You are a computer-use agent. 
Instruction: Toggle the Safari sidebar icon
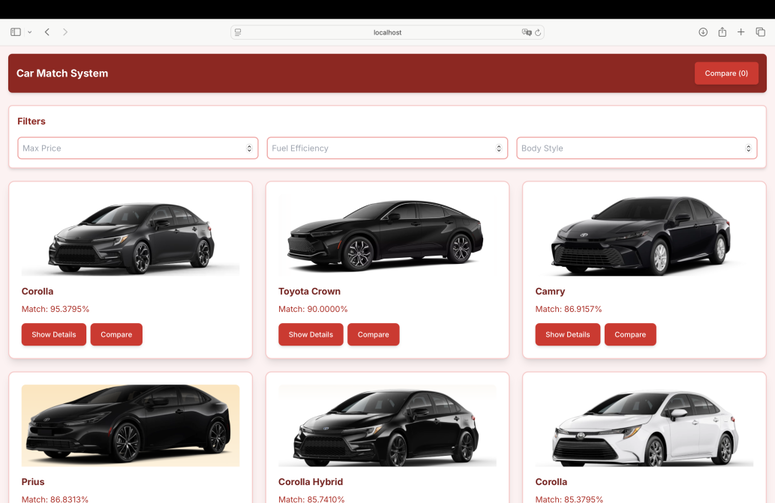[15, 32]
